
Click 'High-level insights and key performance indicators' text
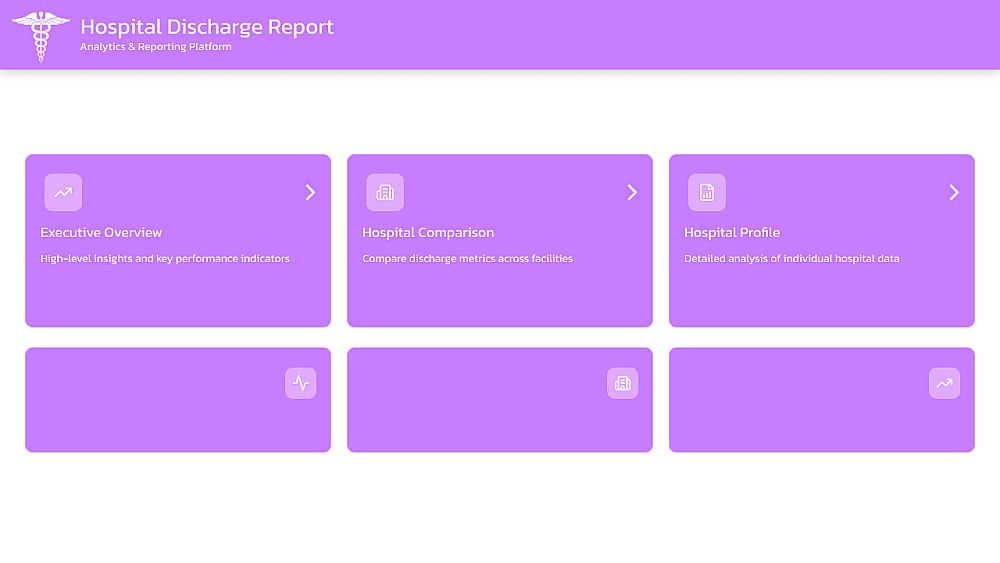point(165,258)
